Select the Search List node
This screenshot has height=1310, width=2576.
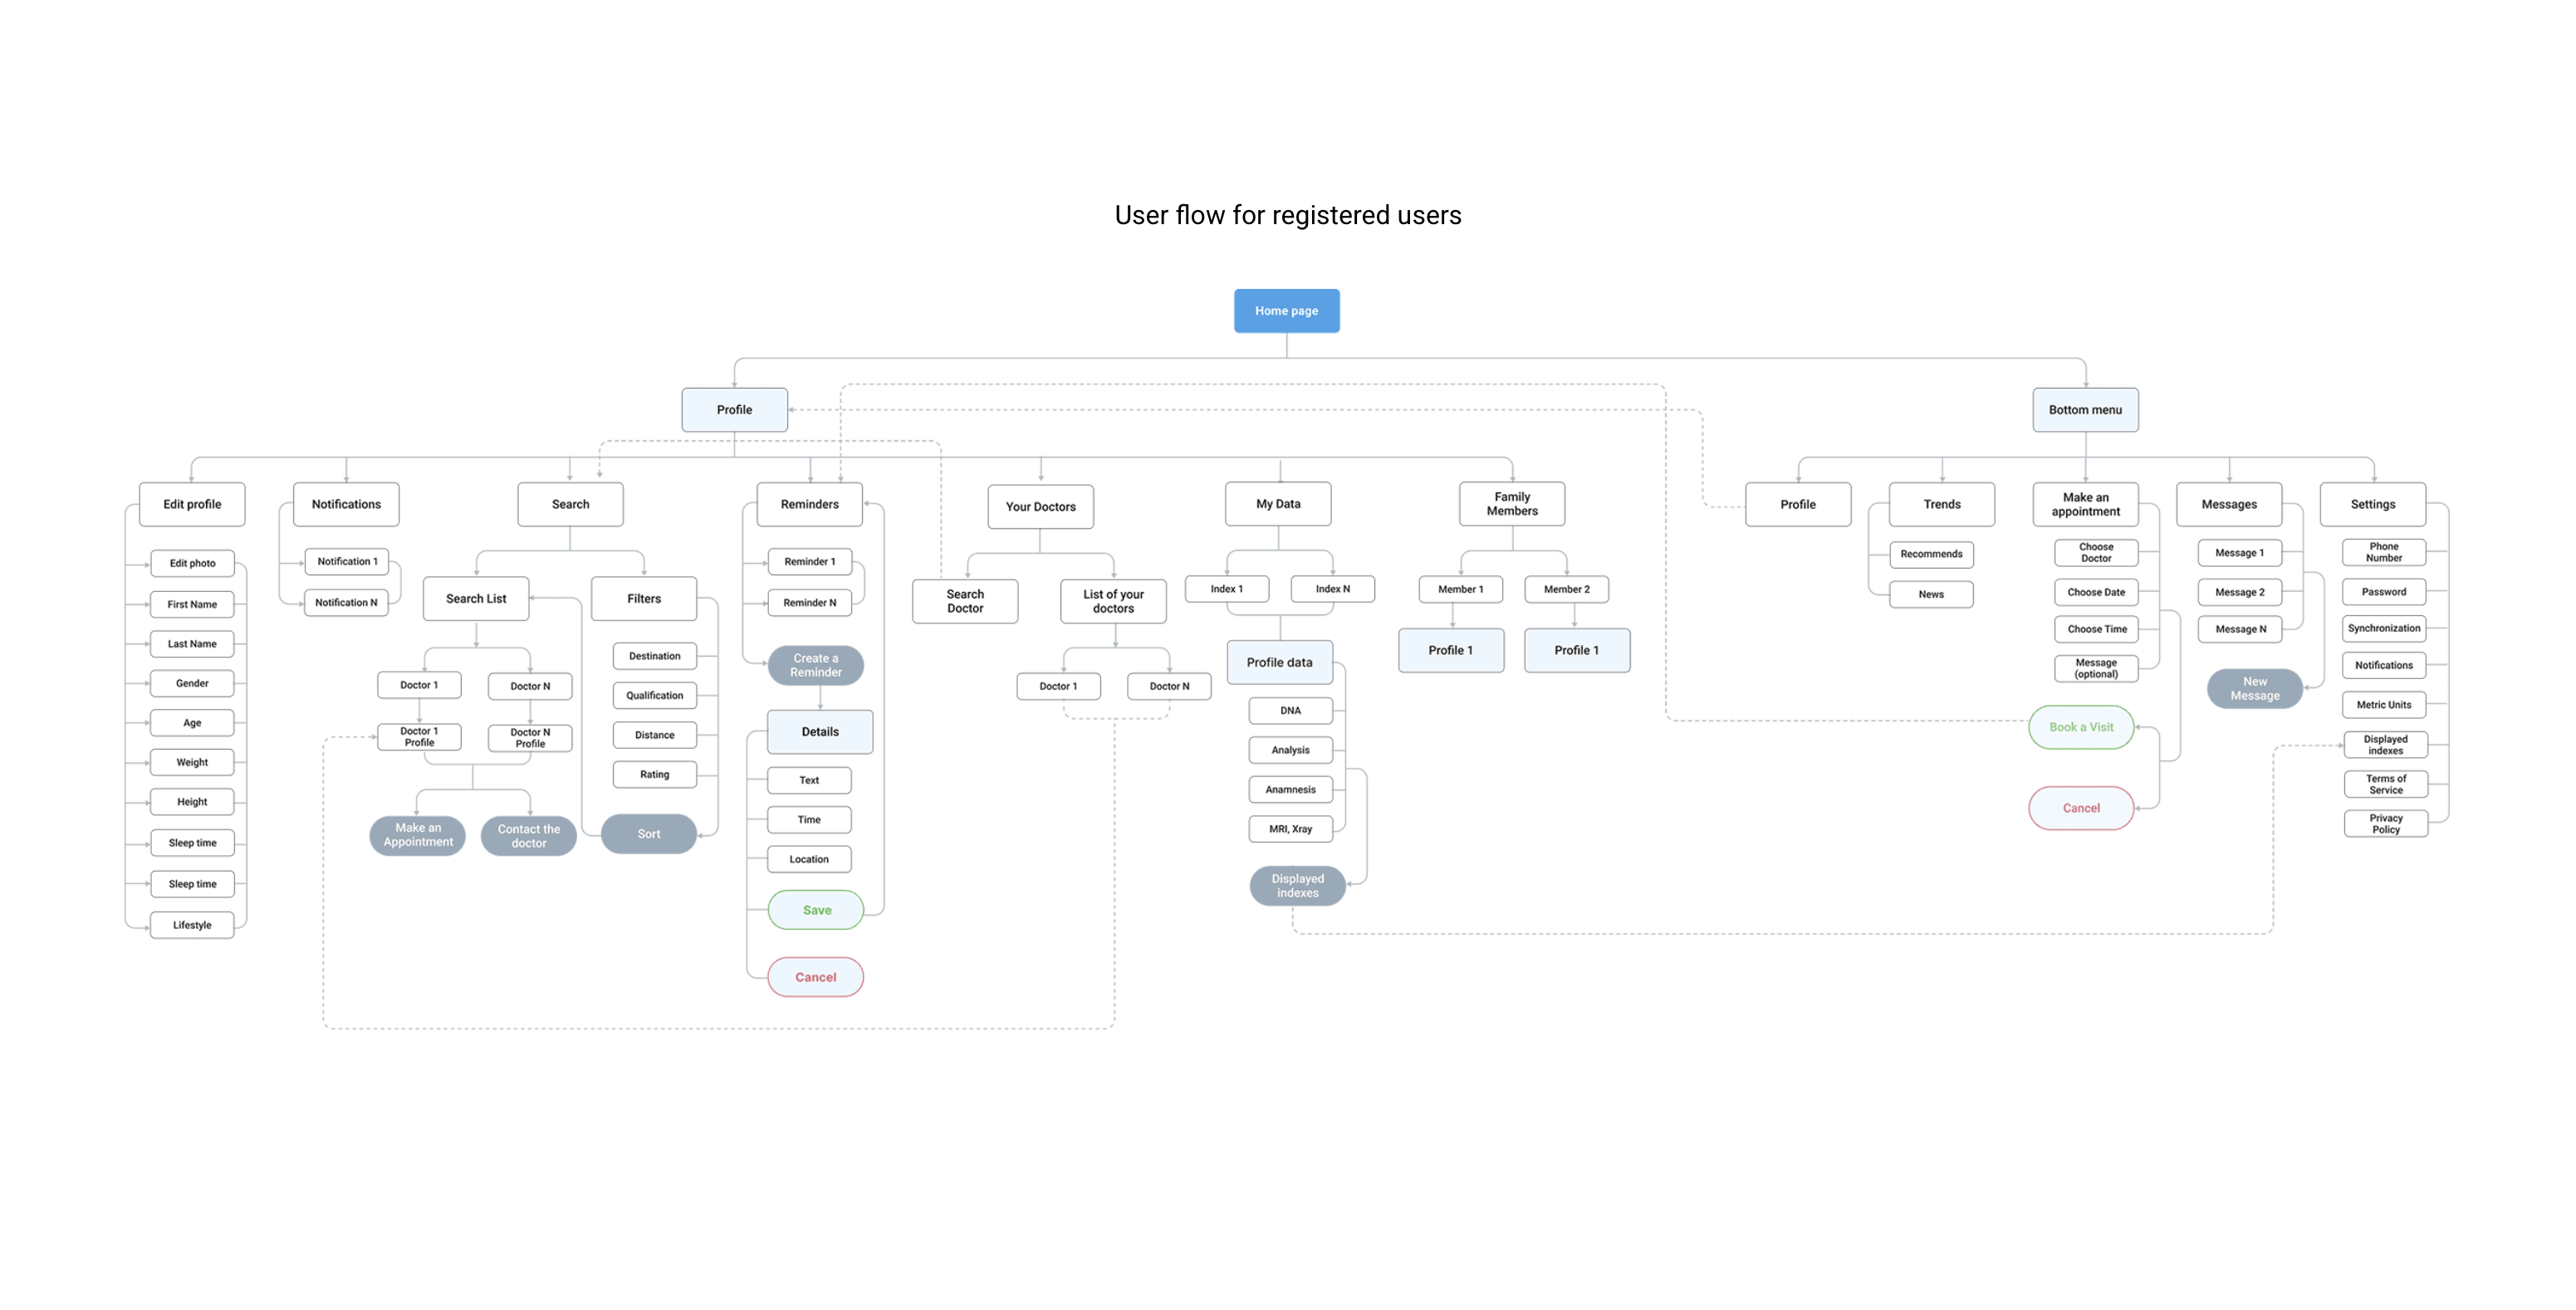(476, 599)
